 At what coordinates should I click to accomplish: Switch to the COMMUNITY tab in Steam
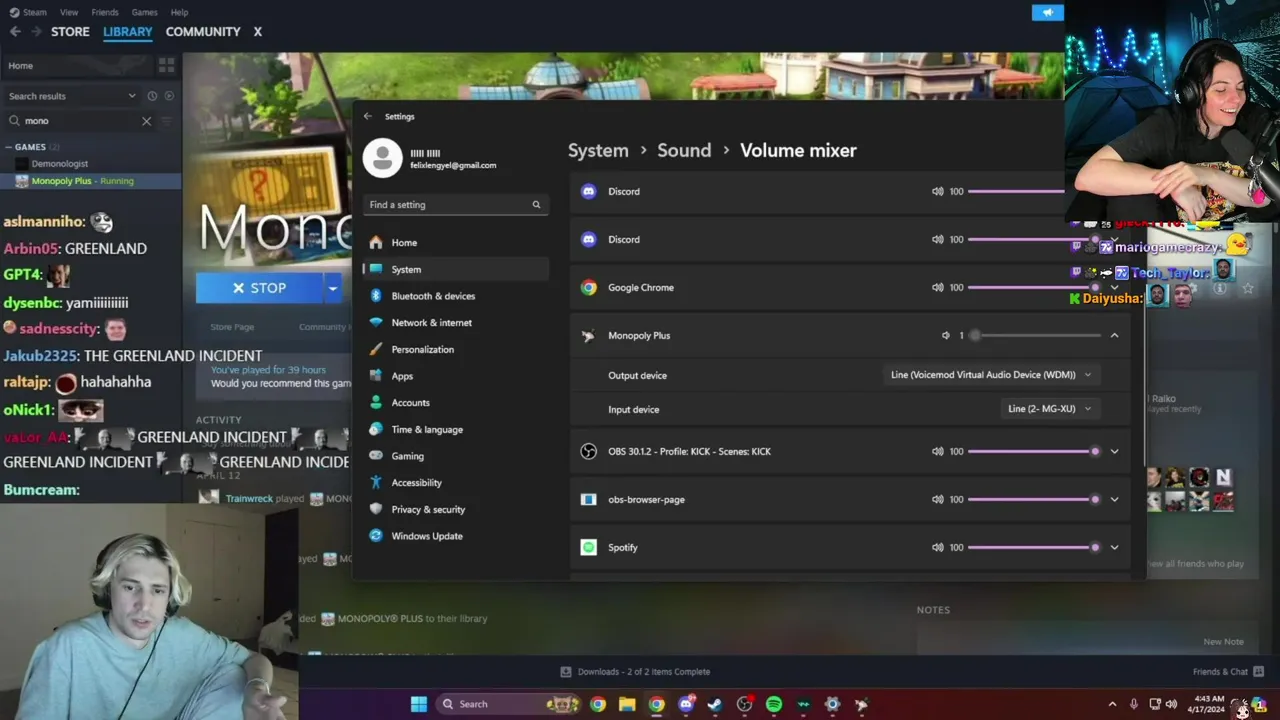coord(203,32)
